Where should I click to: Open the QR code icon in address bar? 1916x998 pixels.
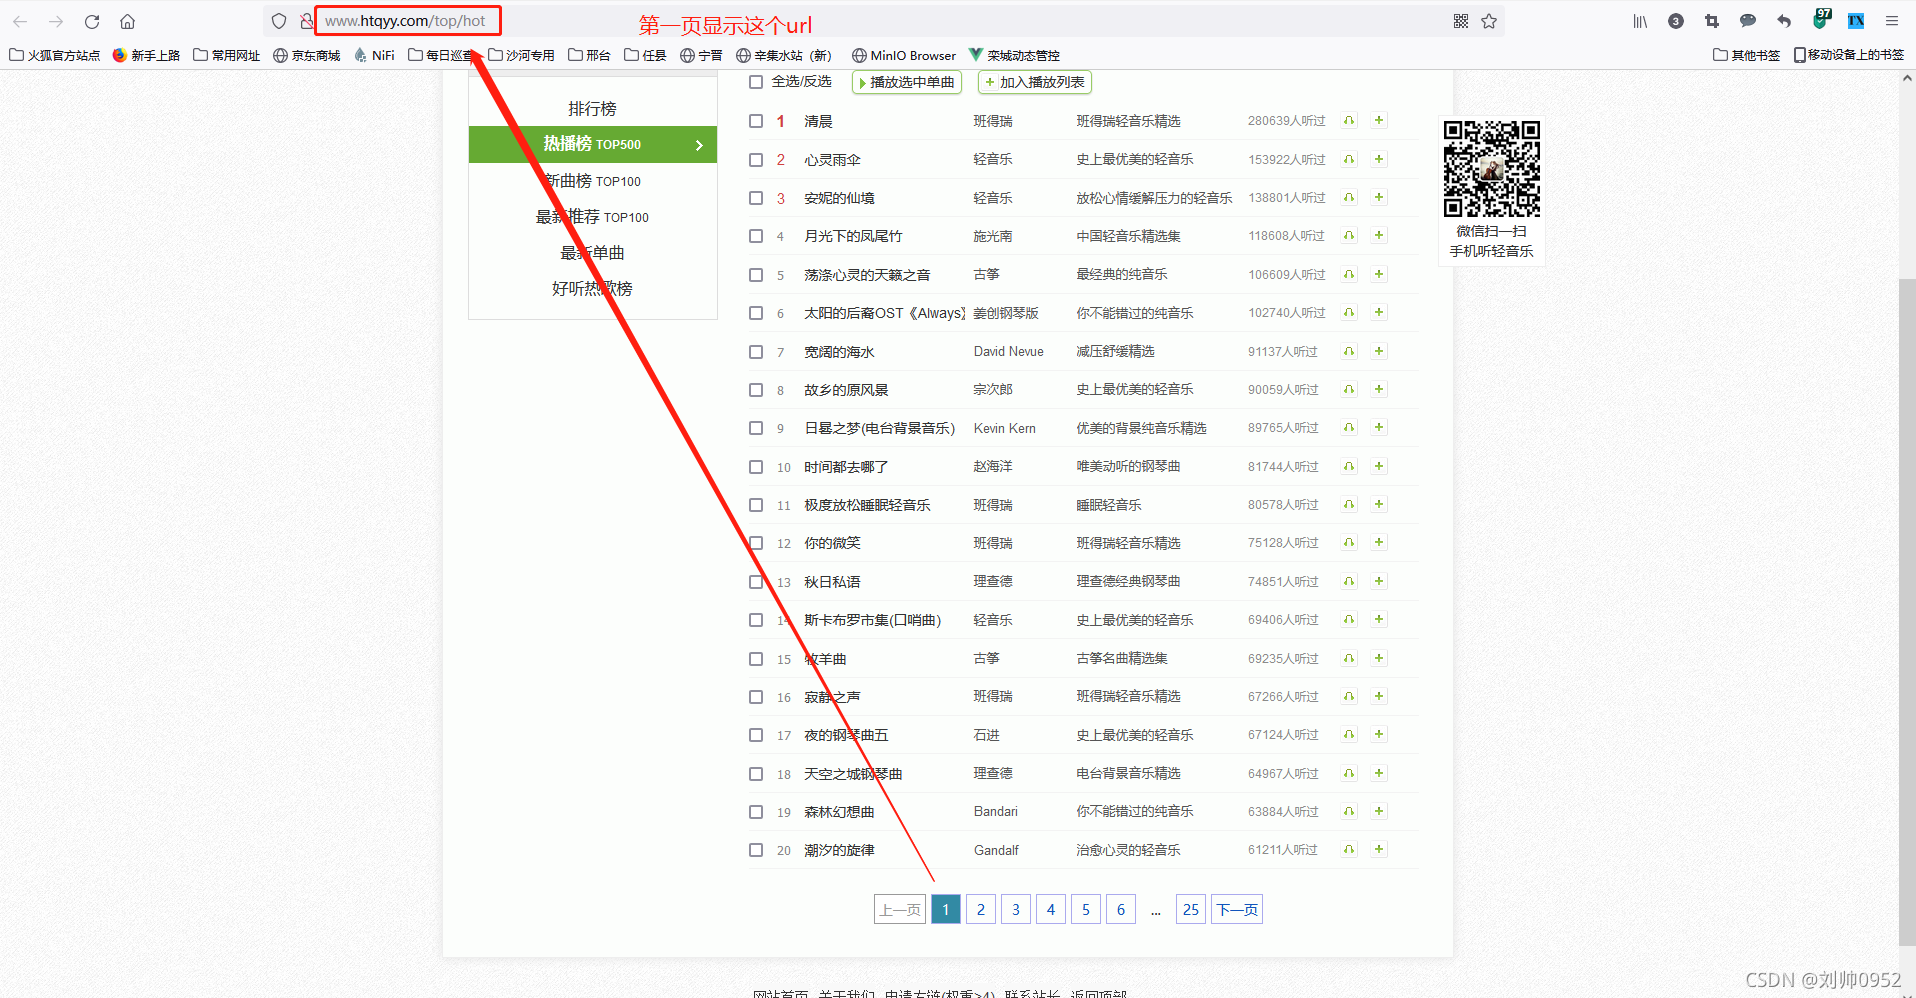point(1461,21)
